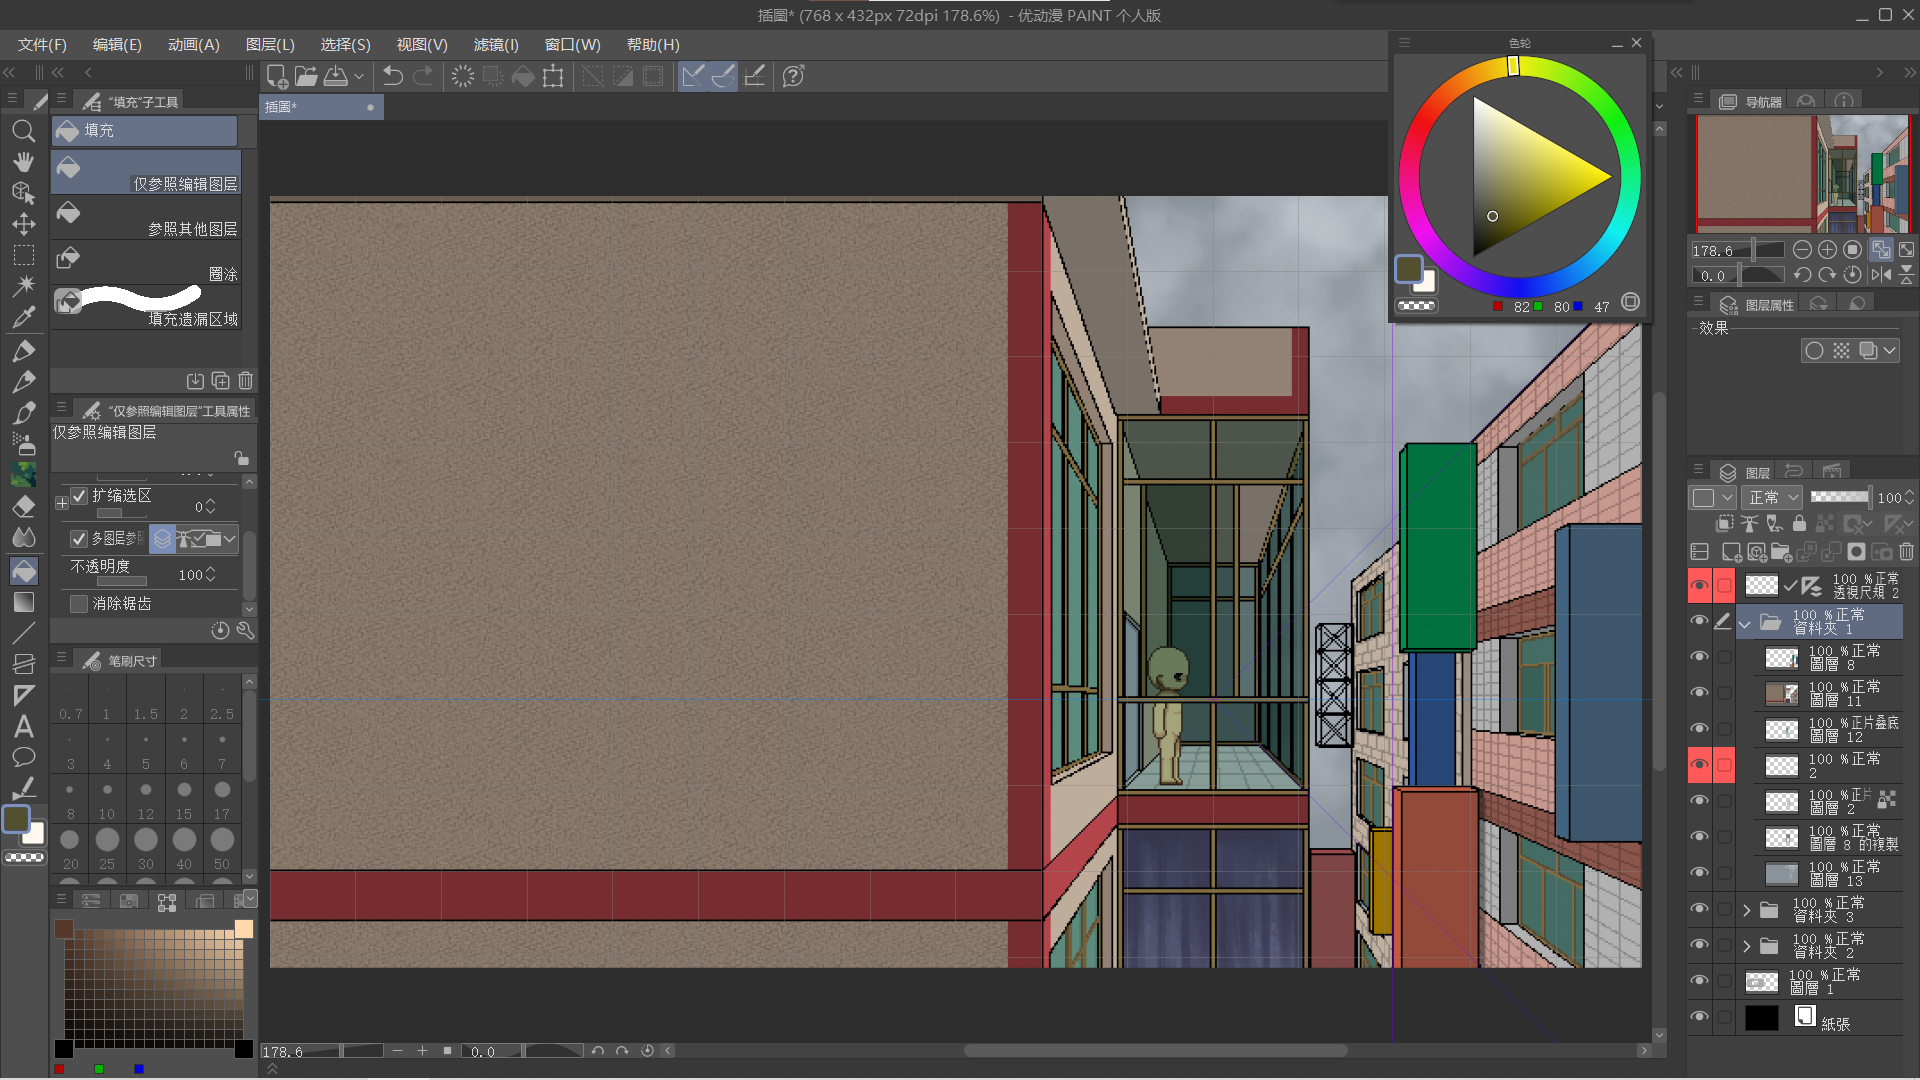Click the Undo icon in command bar
This screenshot has width=1920, height=1080.
[x=393, y=76]
